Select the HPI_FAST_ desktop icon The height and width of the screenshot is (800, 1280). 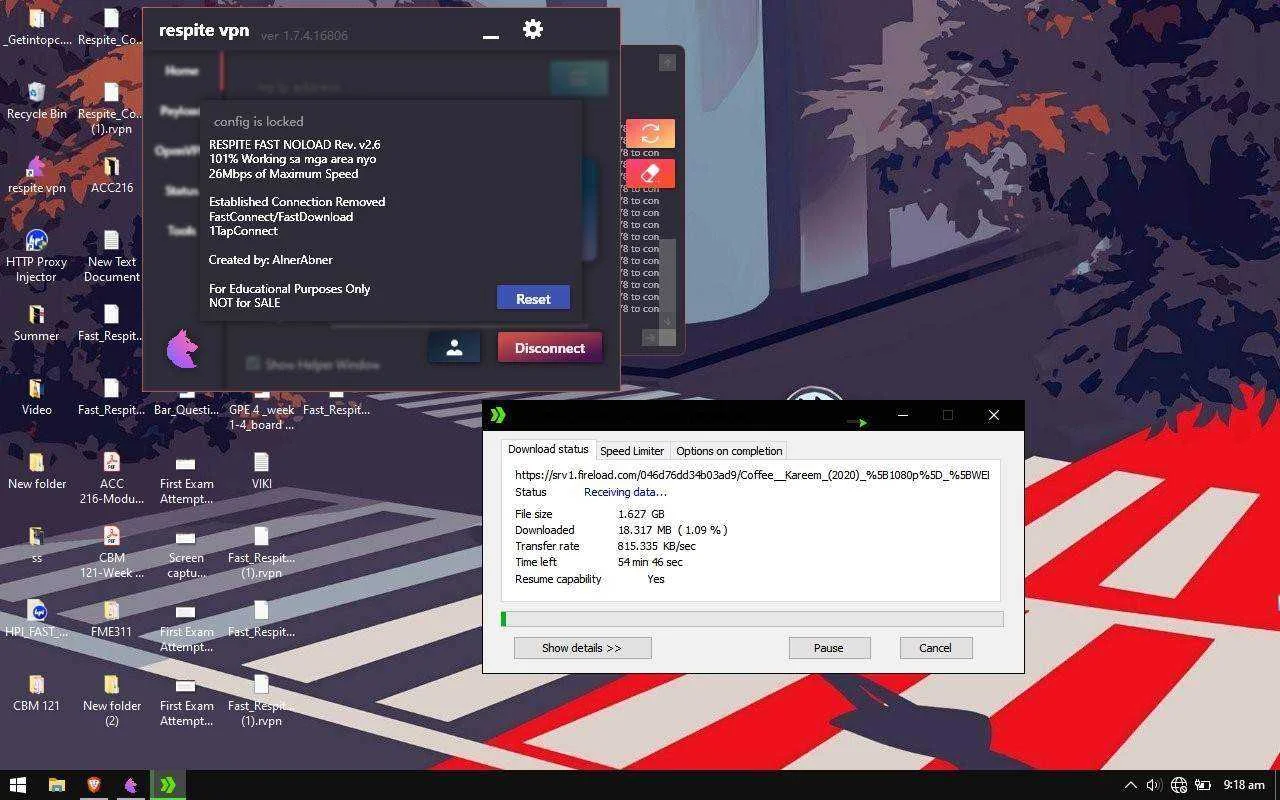coord(37,619)
